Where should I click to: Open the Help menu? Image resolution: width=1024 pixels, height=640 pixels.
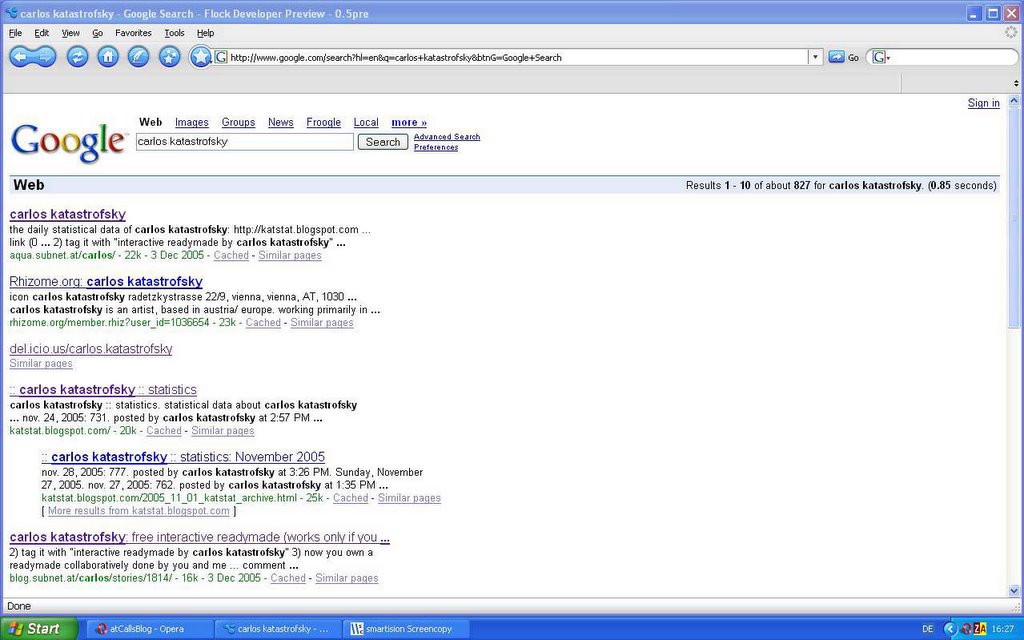click(x=206, y=33)
